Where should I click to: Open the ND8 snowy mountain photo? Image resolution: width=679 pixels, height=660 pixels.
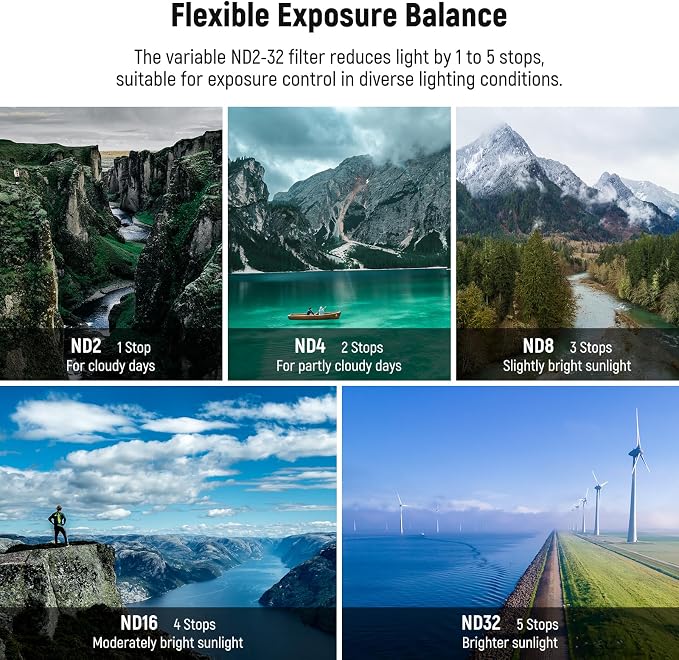568,243
